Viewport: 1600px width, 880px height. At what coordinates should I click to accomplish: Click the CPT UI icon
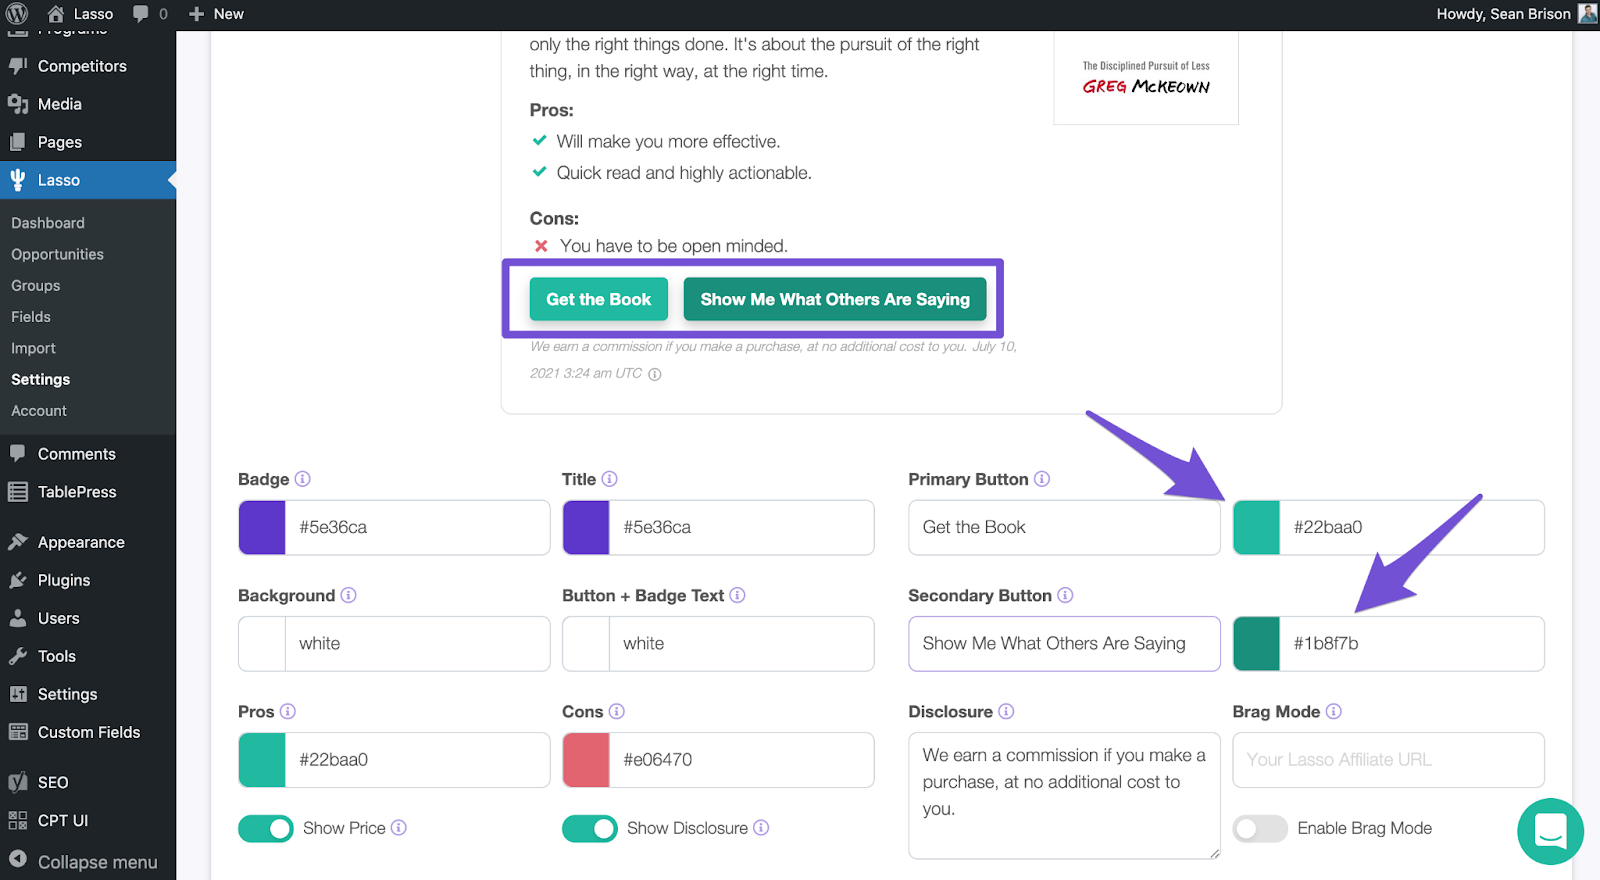[17, 820]
